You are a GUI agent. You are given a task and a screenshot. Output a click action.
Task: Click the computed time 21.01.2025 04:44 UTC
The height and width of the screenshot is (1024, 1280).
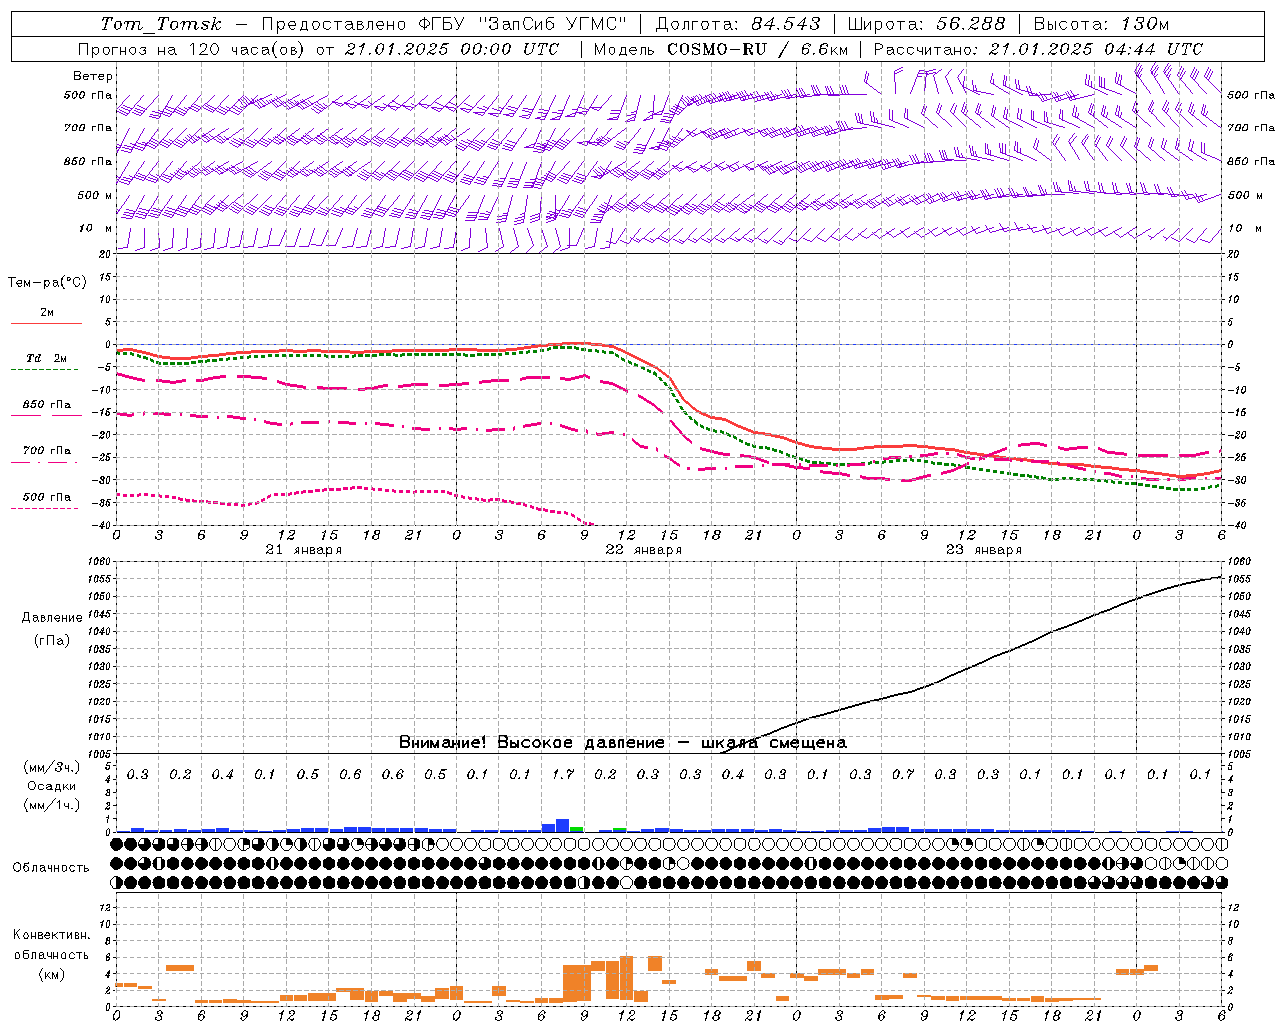tap(1096, 49)
